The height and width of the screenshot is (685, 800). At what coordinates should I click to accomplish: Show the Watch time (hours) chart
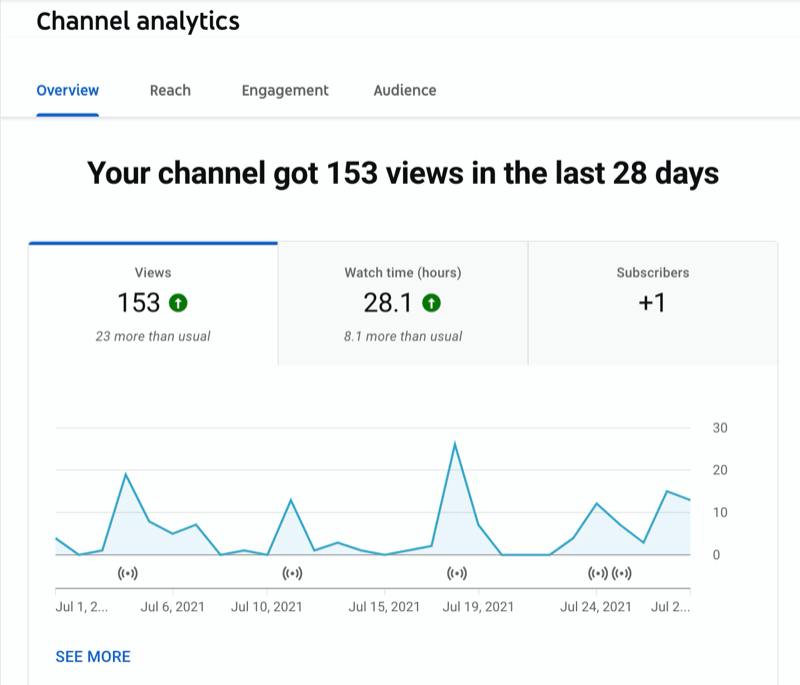click(x=402, y=304)
